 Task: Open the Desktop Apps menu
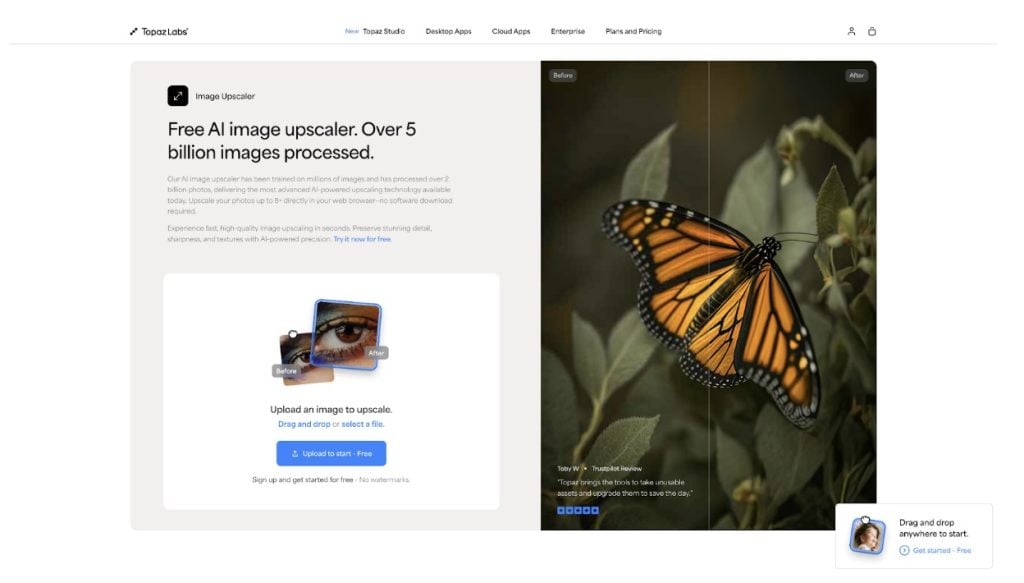click(448, 31)
